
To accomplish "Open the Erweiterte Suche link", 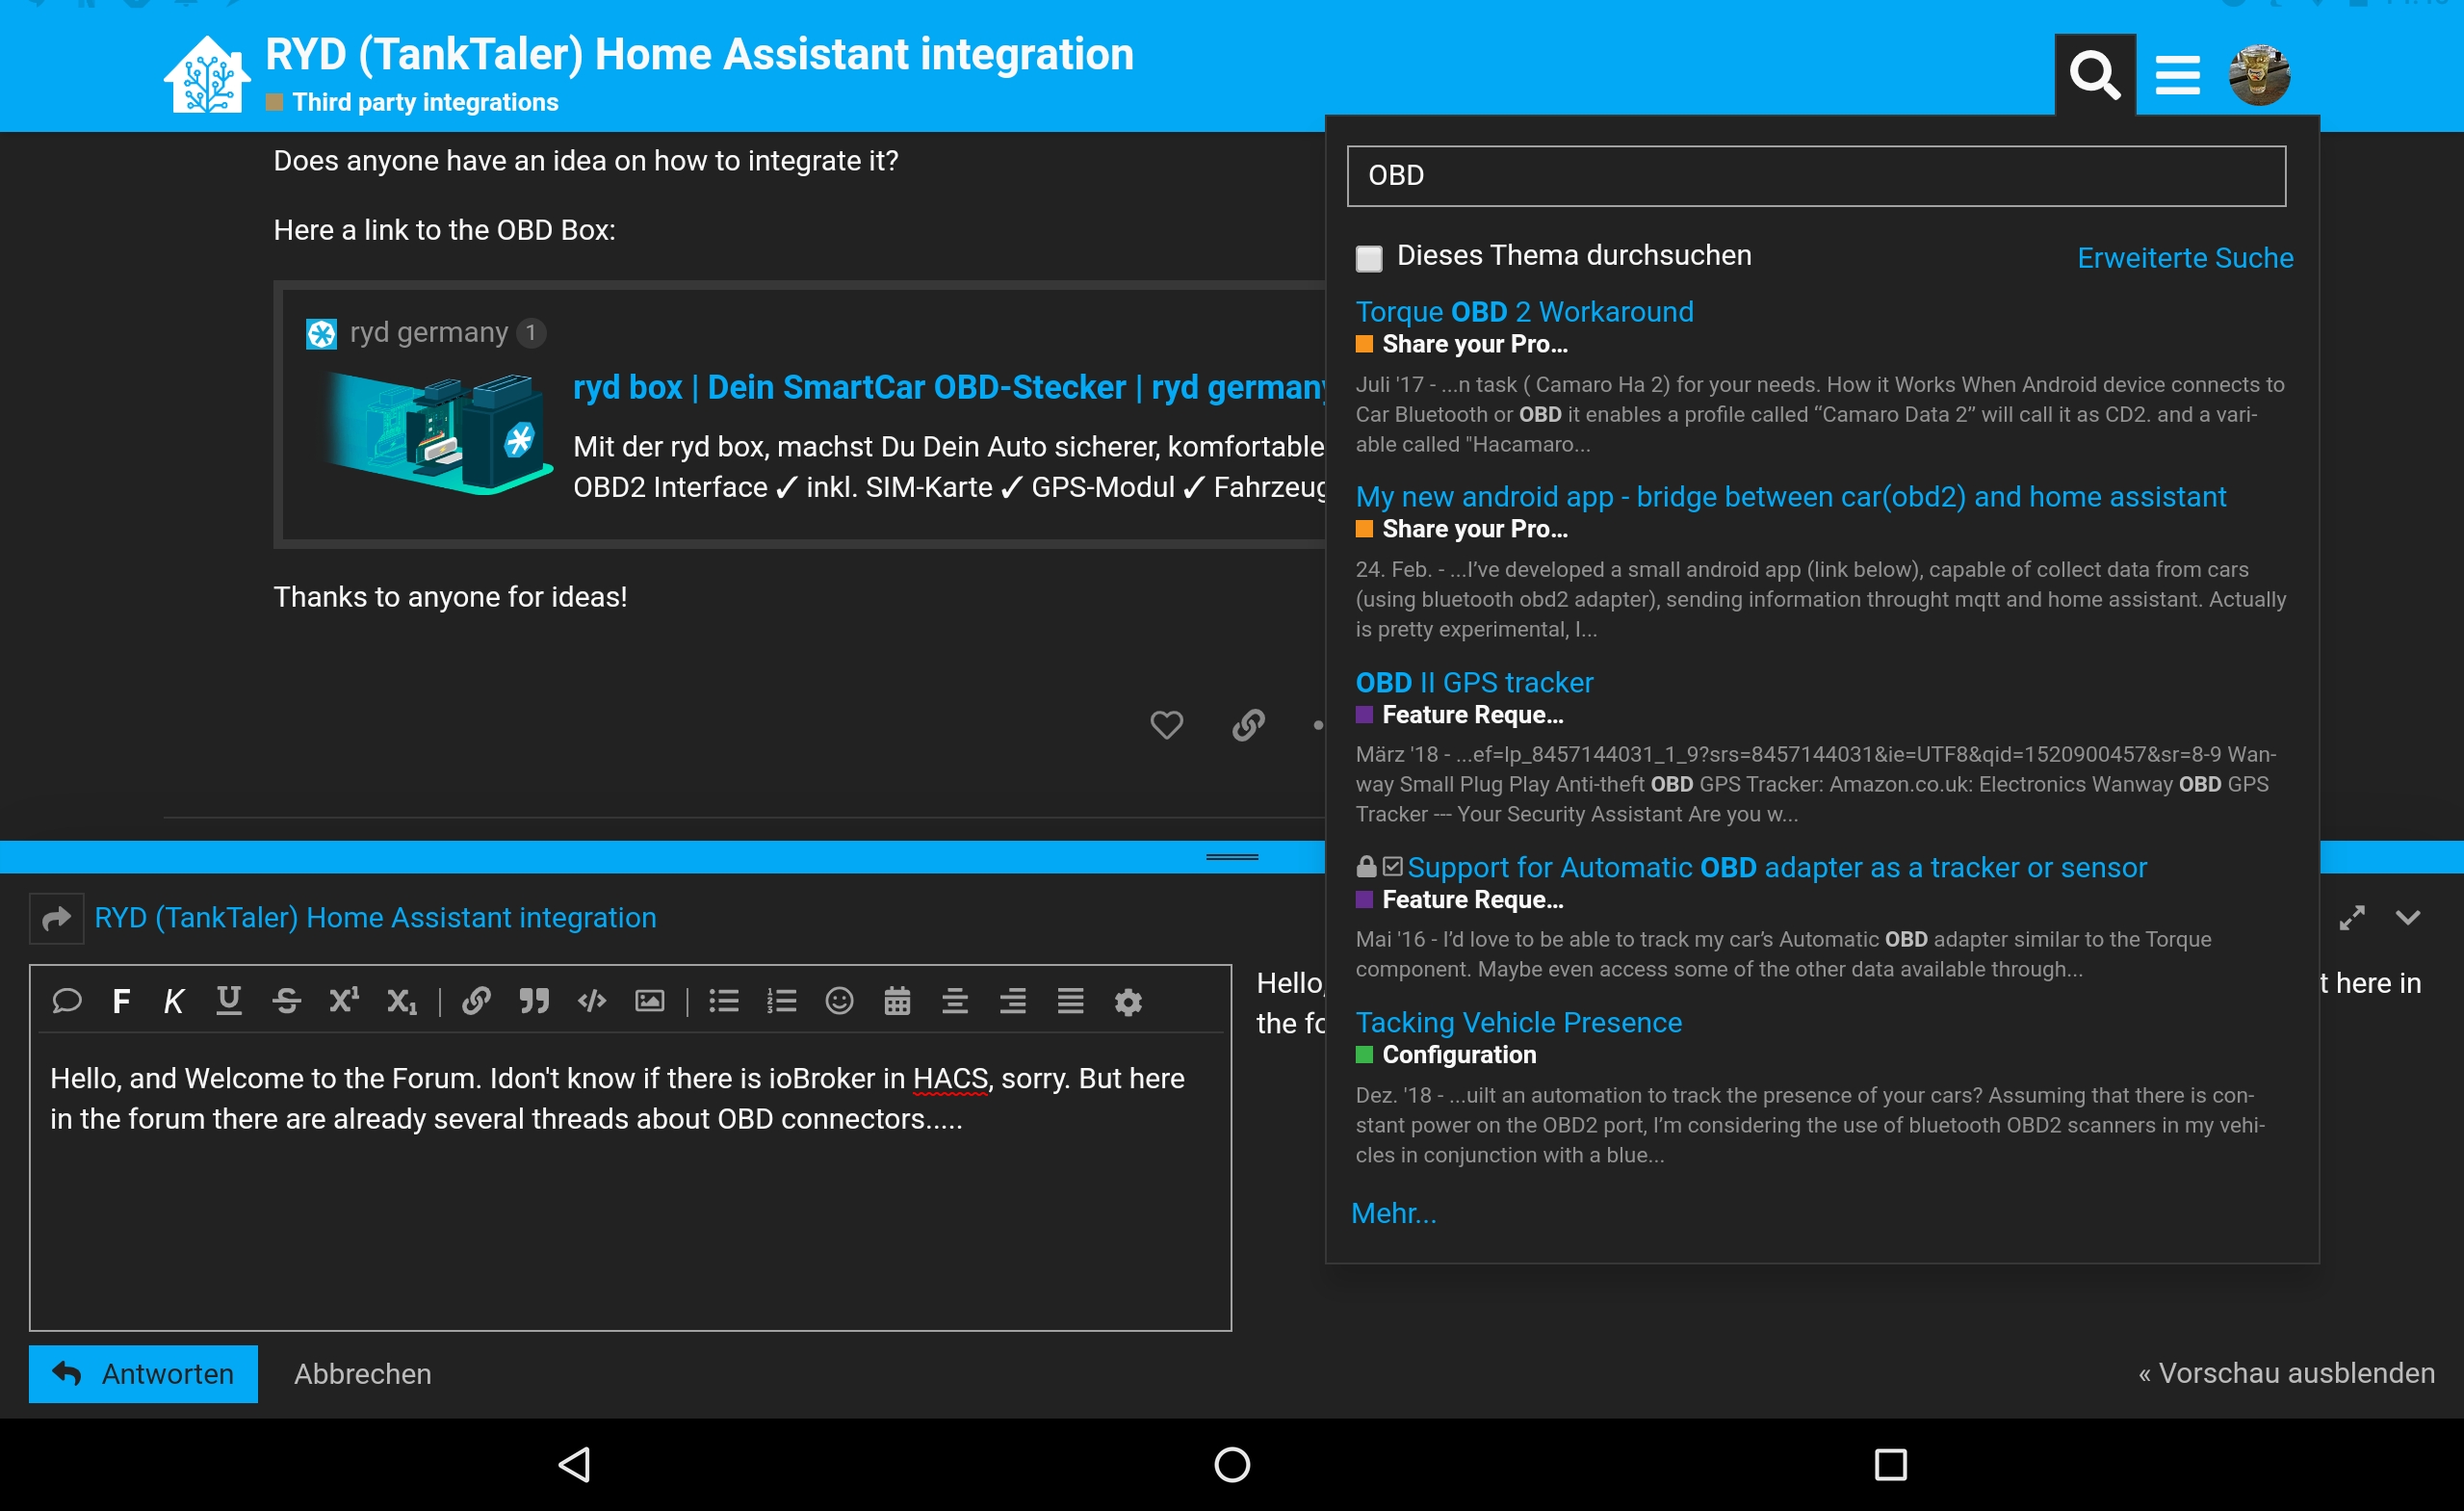I will pos(2184,257).
